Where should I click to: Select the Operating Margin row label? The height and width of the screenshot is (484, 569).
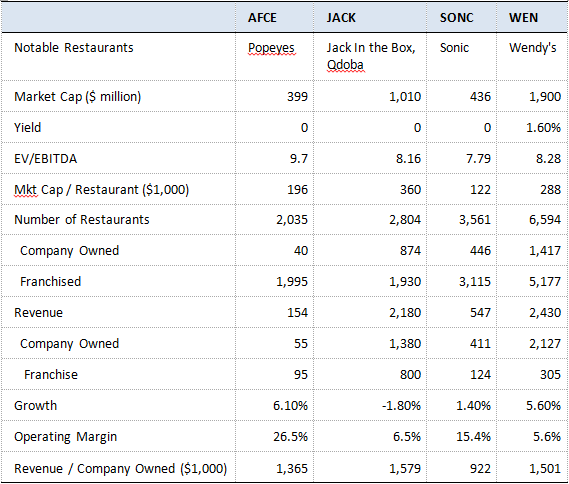coord(65,437)
